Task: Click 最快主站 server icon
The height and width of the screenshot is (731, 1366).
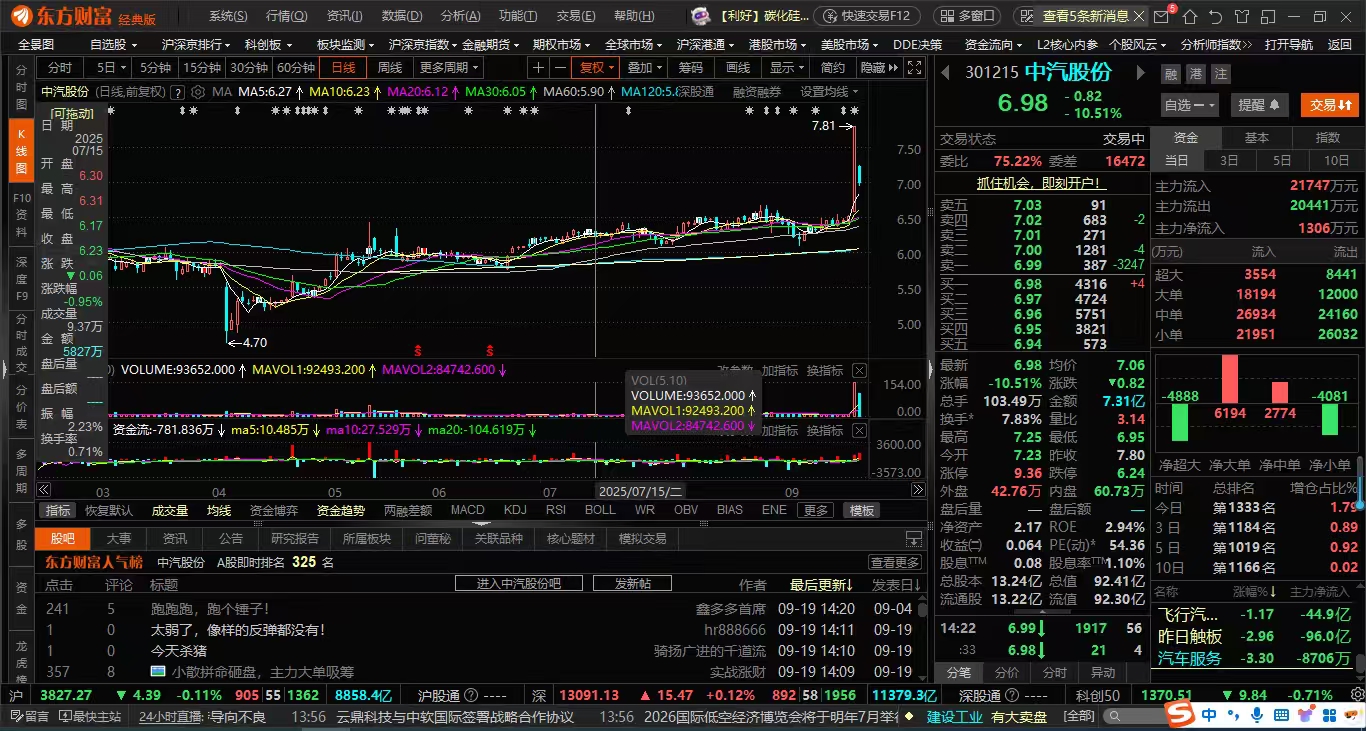Action: tap(90, 716)
